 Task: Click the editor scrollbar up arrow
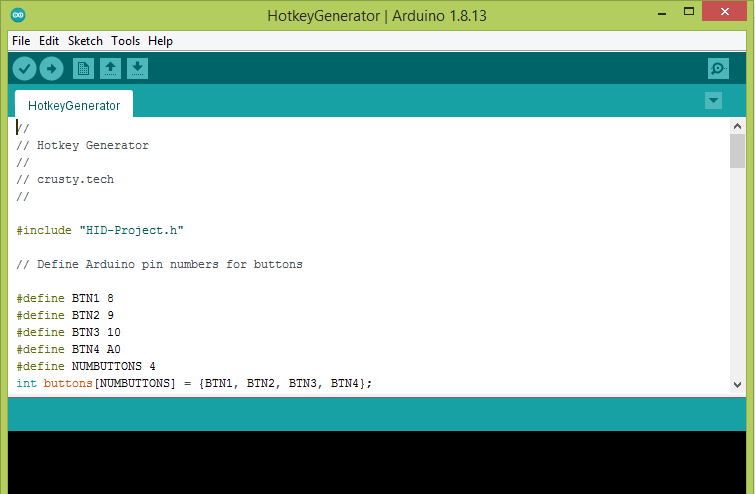(x=737, y=126)
